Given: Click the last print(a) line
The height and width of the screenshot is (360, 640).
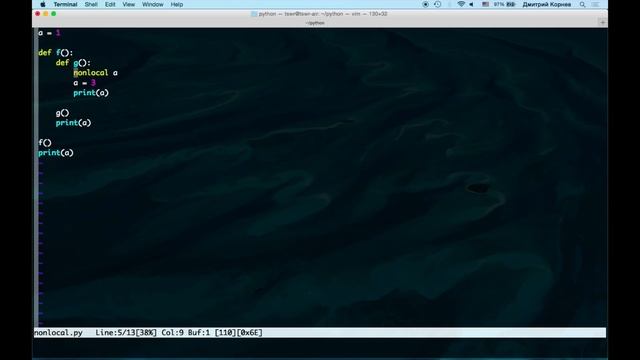Looking at the screenshot, I should [x=56, y=153].
